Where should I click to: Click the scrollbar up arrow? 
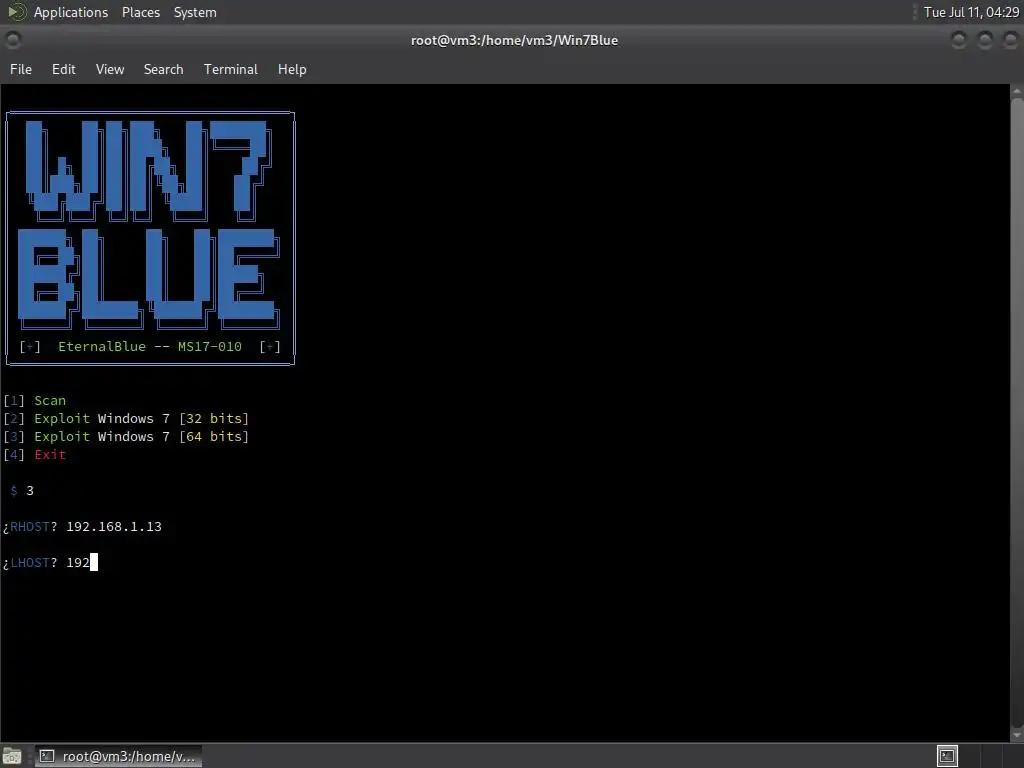coord(1017,91)
